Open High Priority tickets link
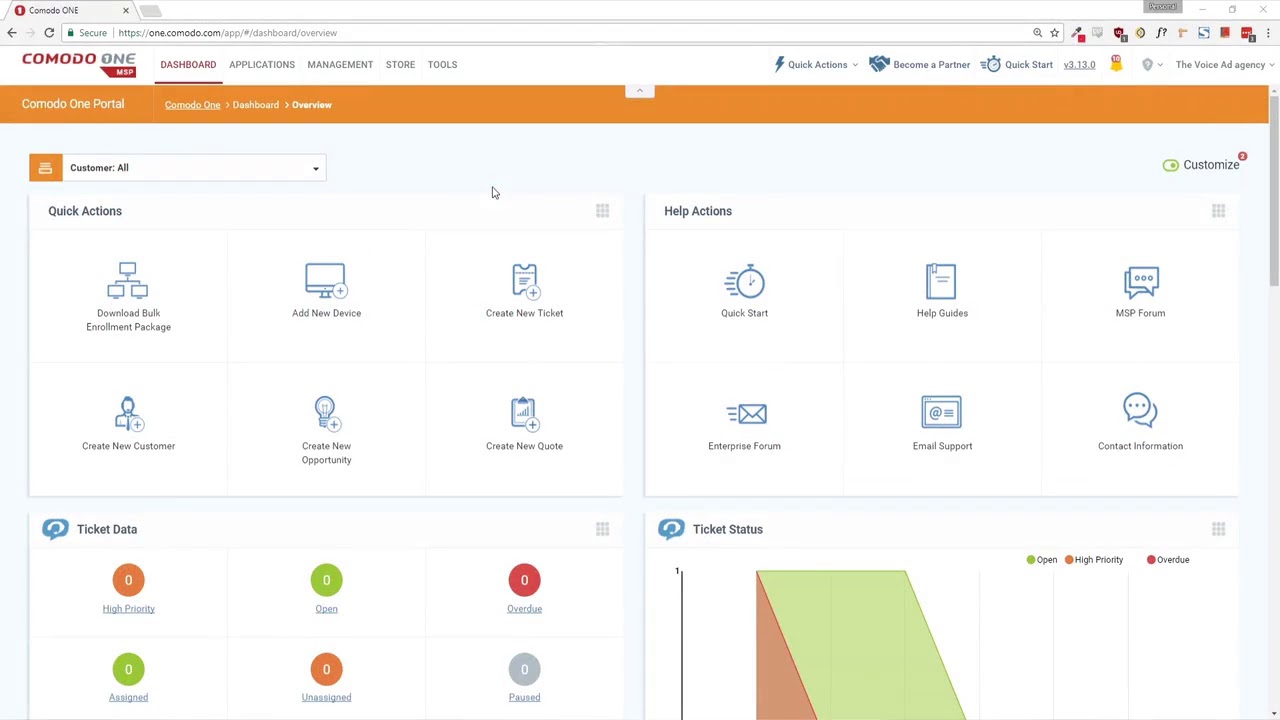Viewport: 1280px width, 720px height. tap(128, 609)
